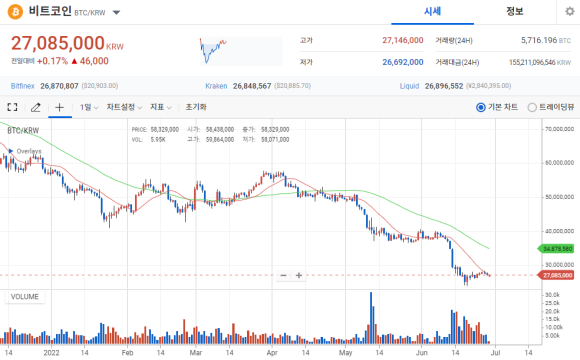Click the +0.17% change value
The height and width of the screenshot is (360, 580).
[x=52, y=61]
